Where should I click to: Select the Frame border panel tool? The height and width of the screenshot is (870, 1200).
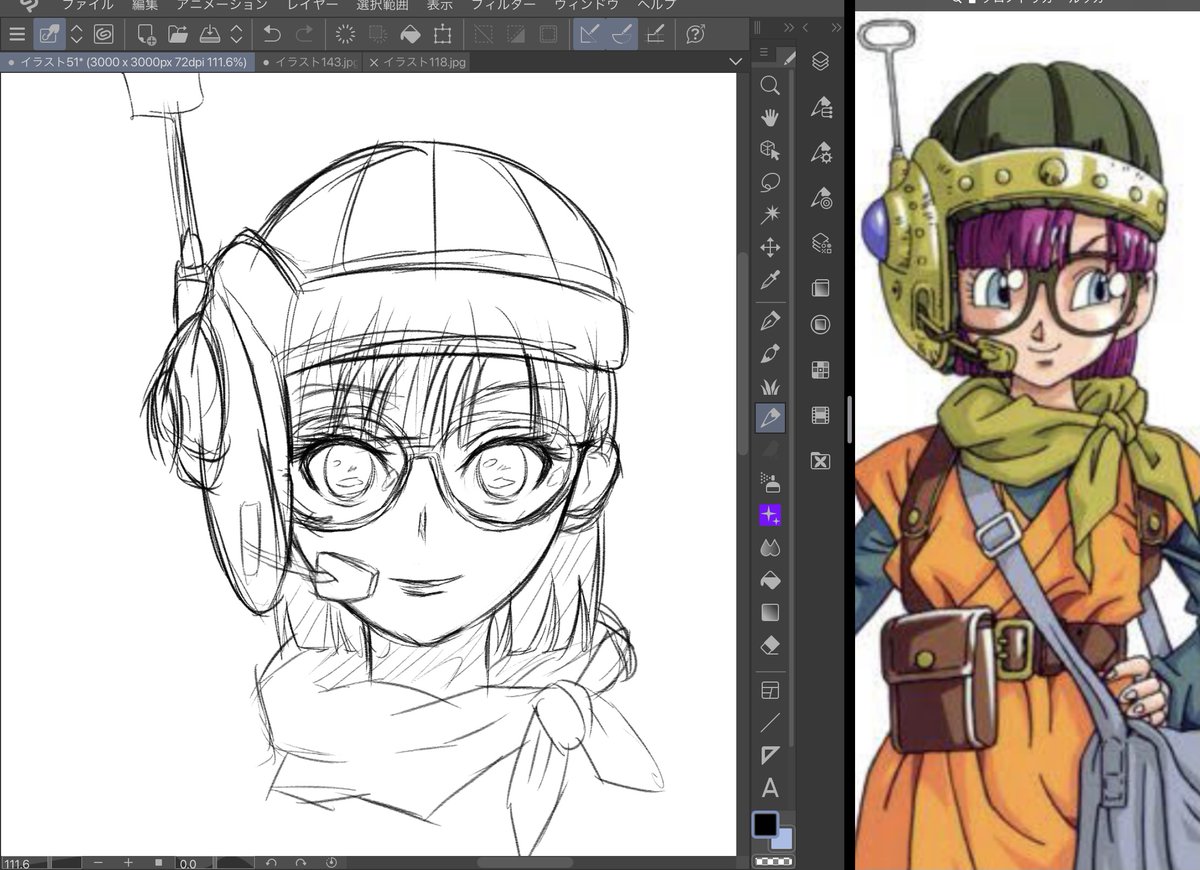pyautogui.click(x=770, y=691)
